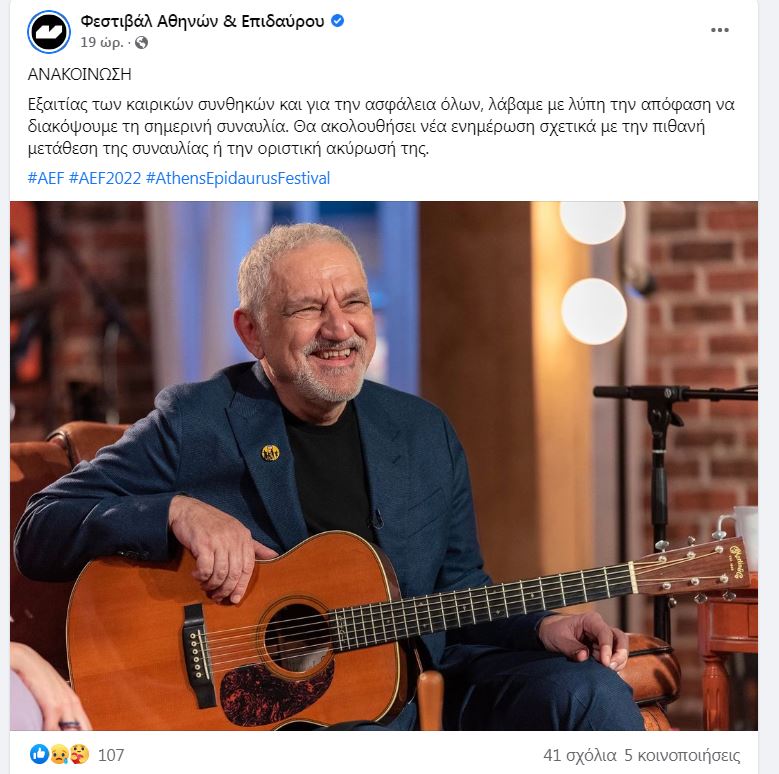779x774 pixels.
Task: Click the #AEF hashtag
Action: click(x=46, y=178)
